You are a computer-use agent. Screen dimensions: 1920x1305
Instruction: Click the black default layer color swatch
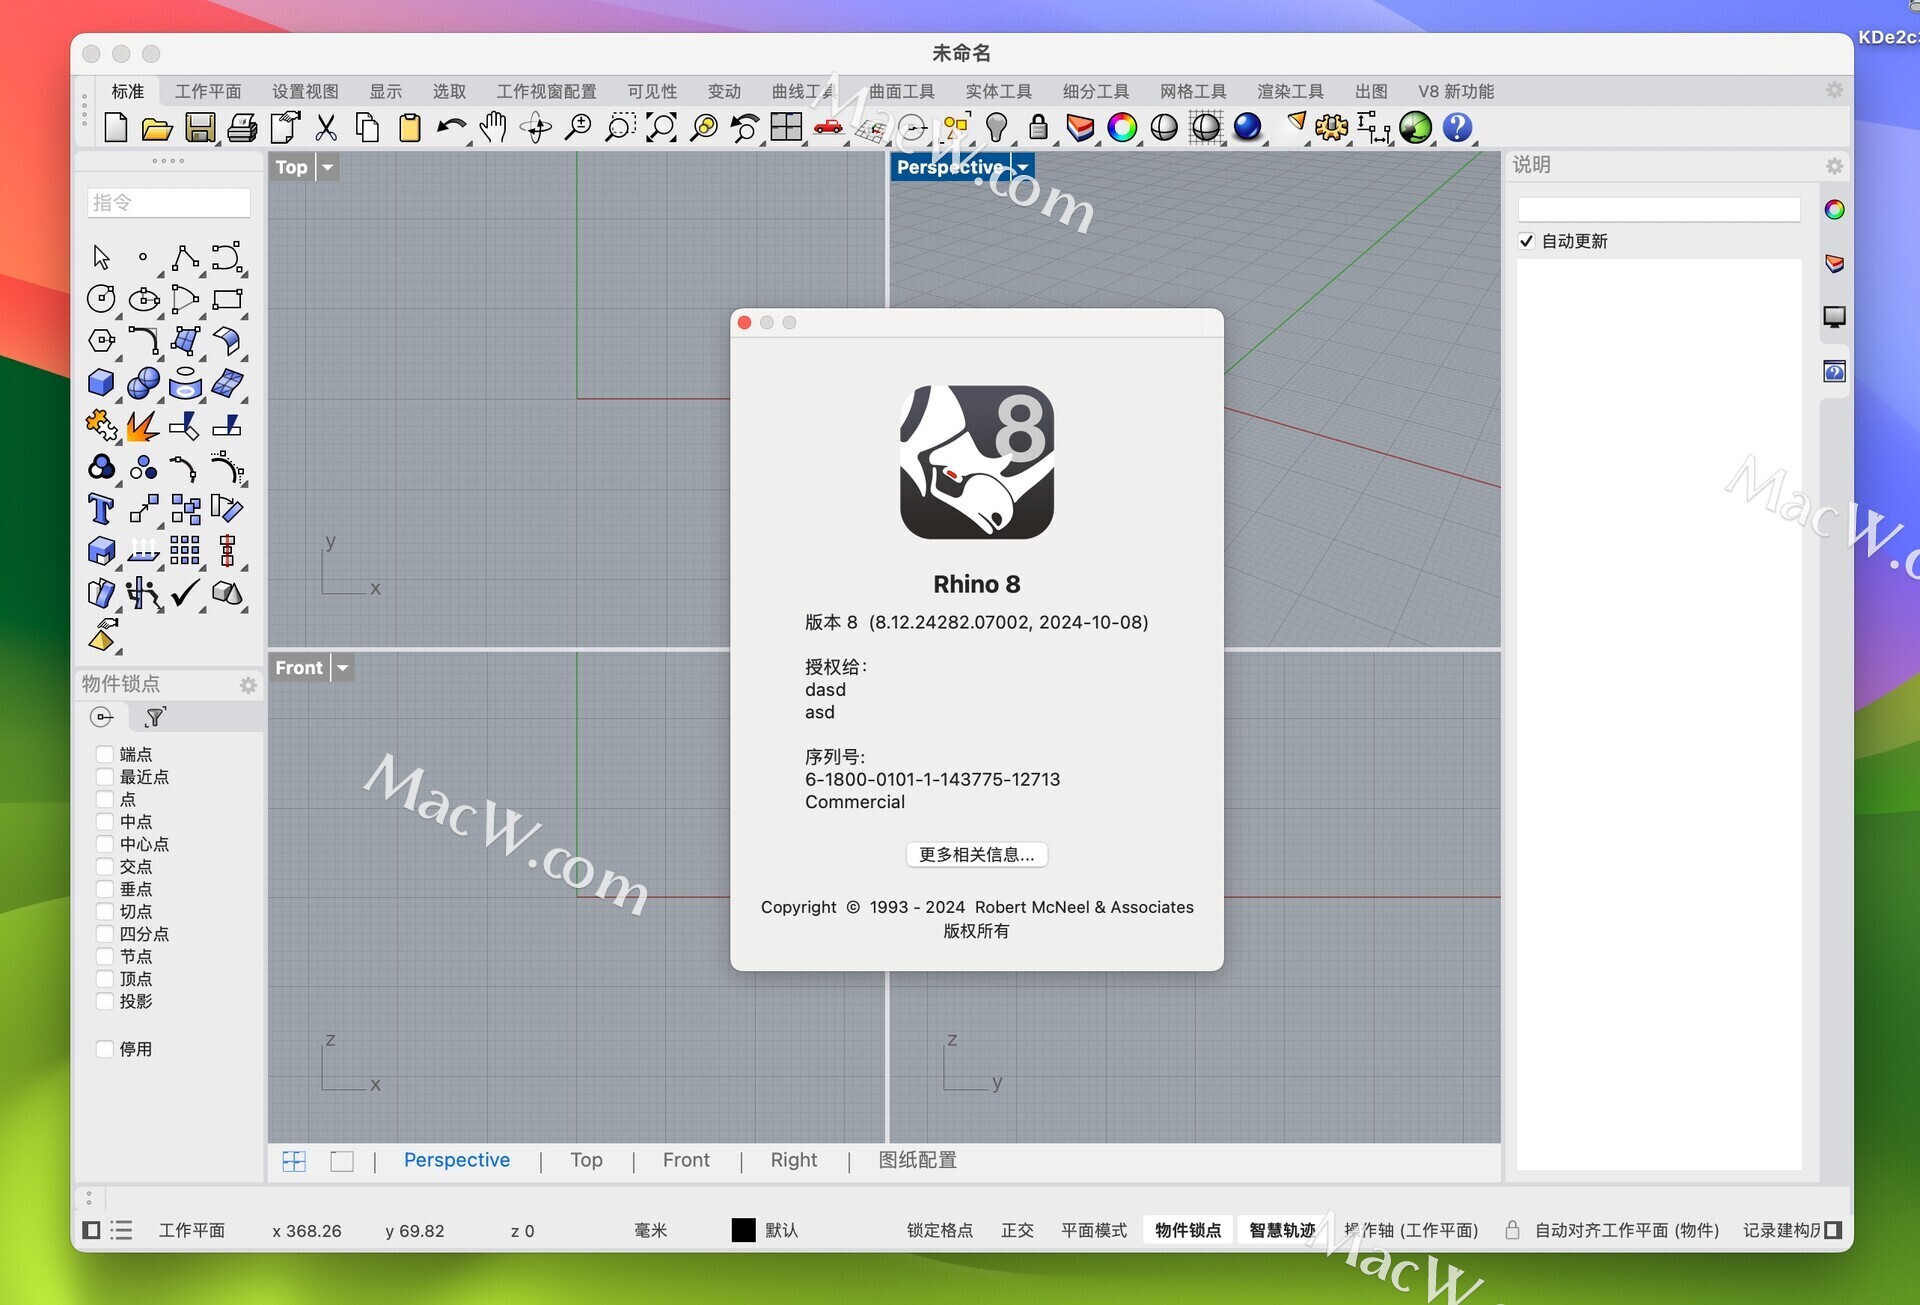pyautogui.click(x=743, y=1230)
